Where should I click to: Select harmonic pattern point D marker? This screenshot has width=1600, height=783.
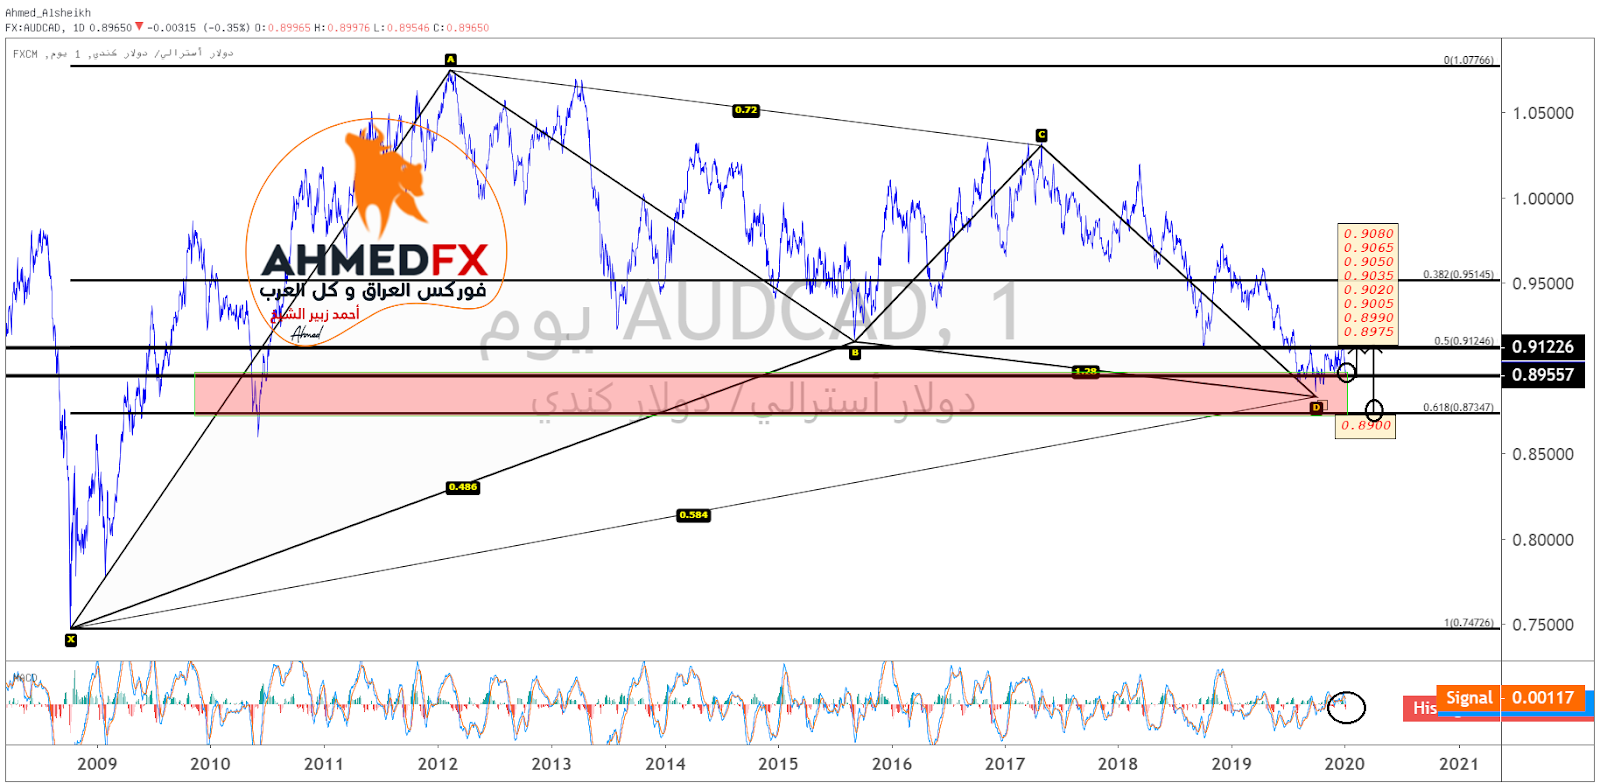pos(1316,407)
